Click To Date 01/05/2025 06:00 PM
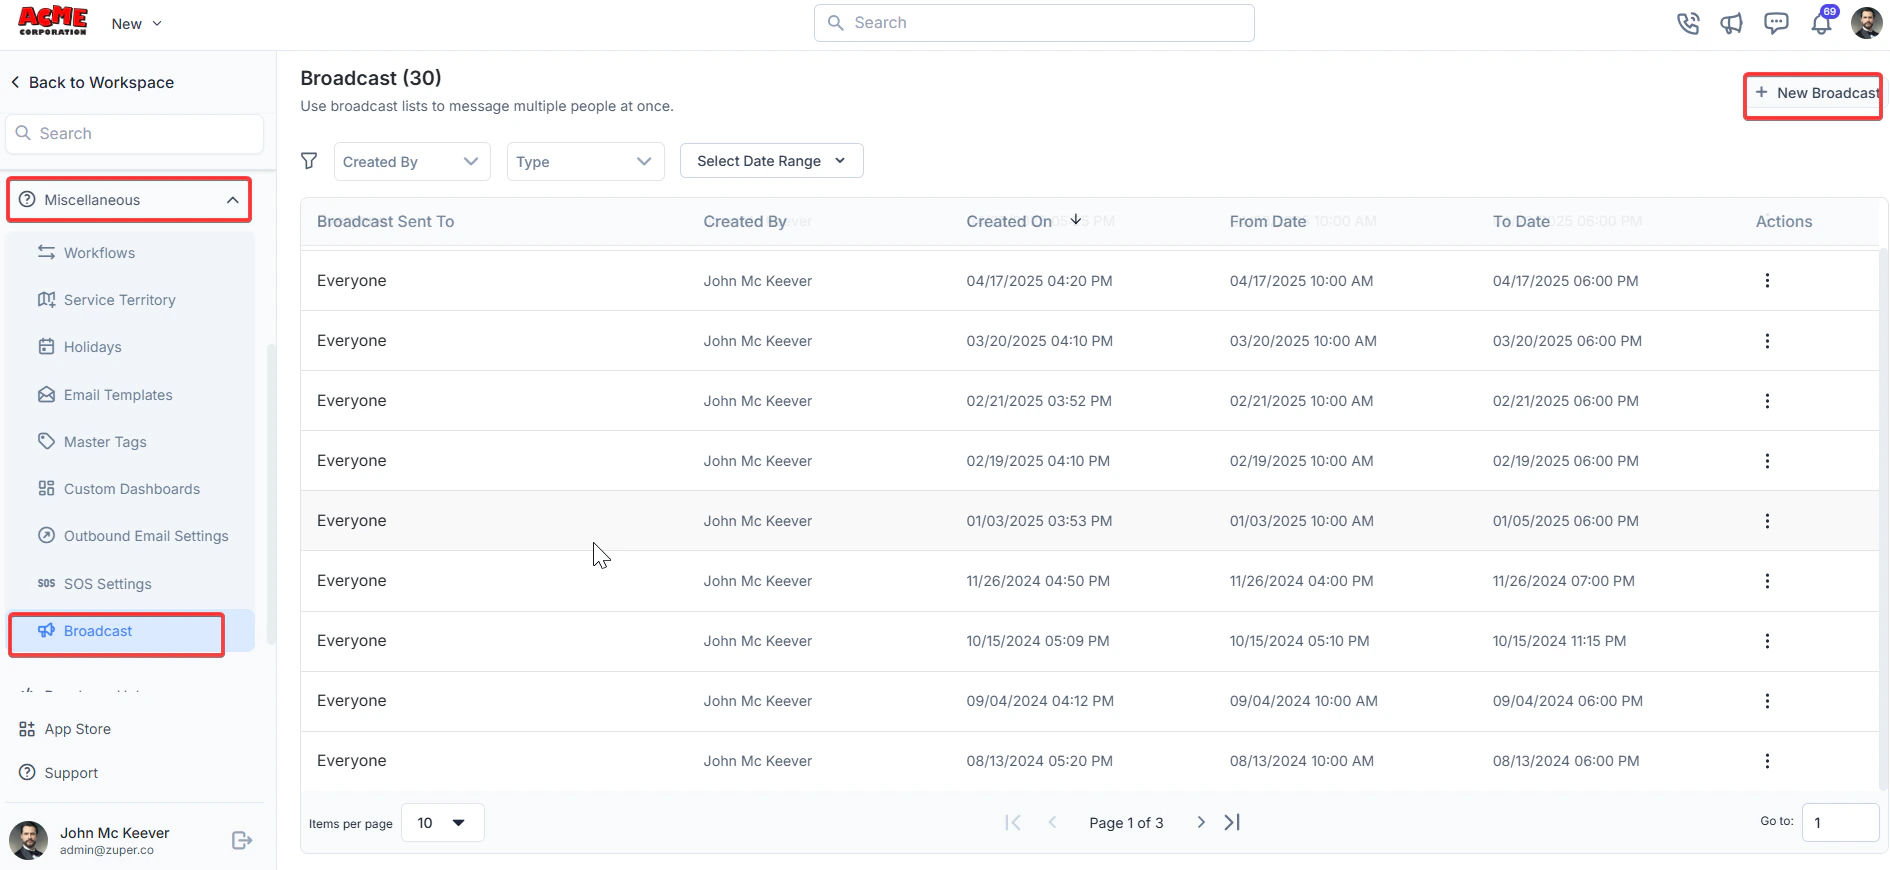Viewport: 1890px width, 870px height. (x=1566, y=521)
